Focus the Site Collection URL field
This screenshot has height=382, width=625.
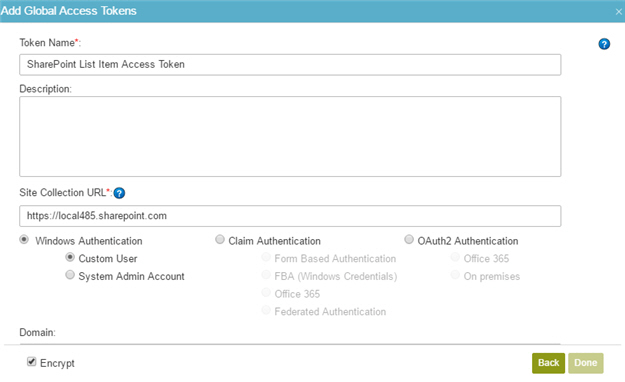[290, 216]
